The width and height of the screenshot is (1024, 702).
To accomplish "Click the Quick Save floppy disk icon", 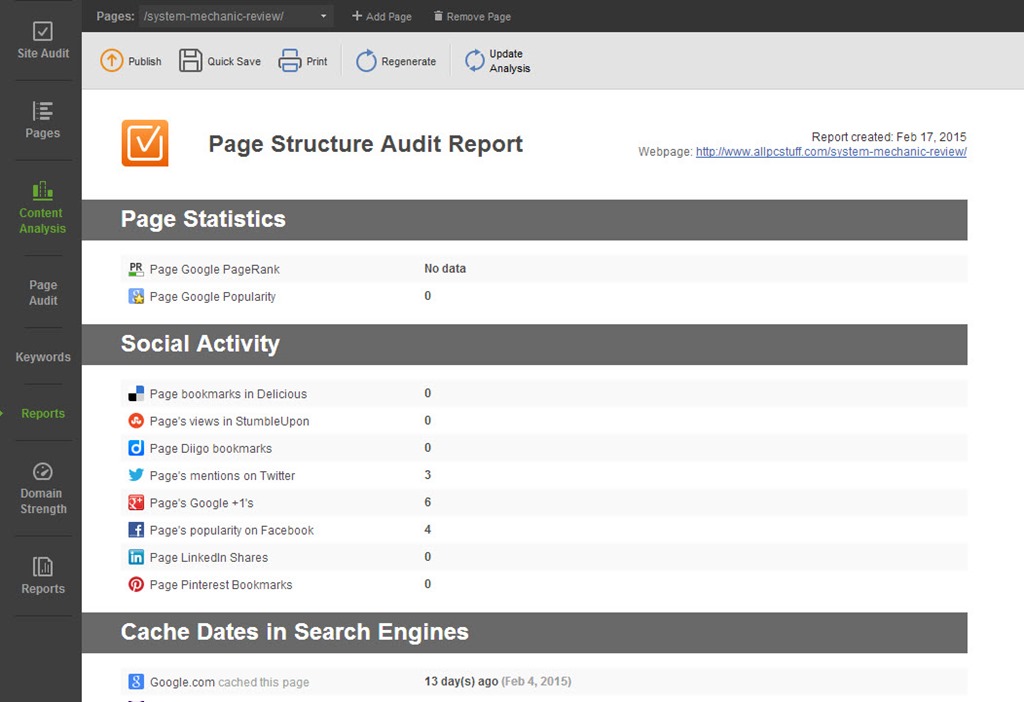I will (x=190, y=61).
